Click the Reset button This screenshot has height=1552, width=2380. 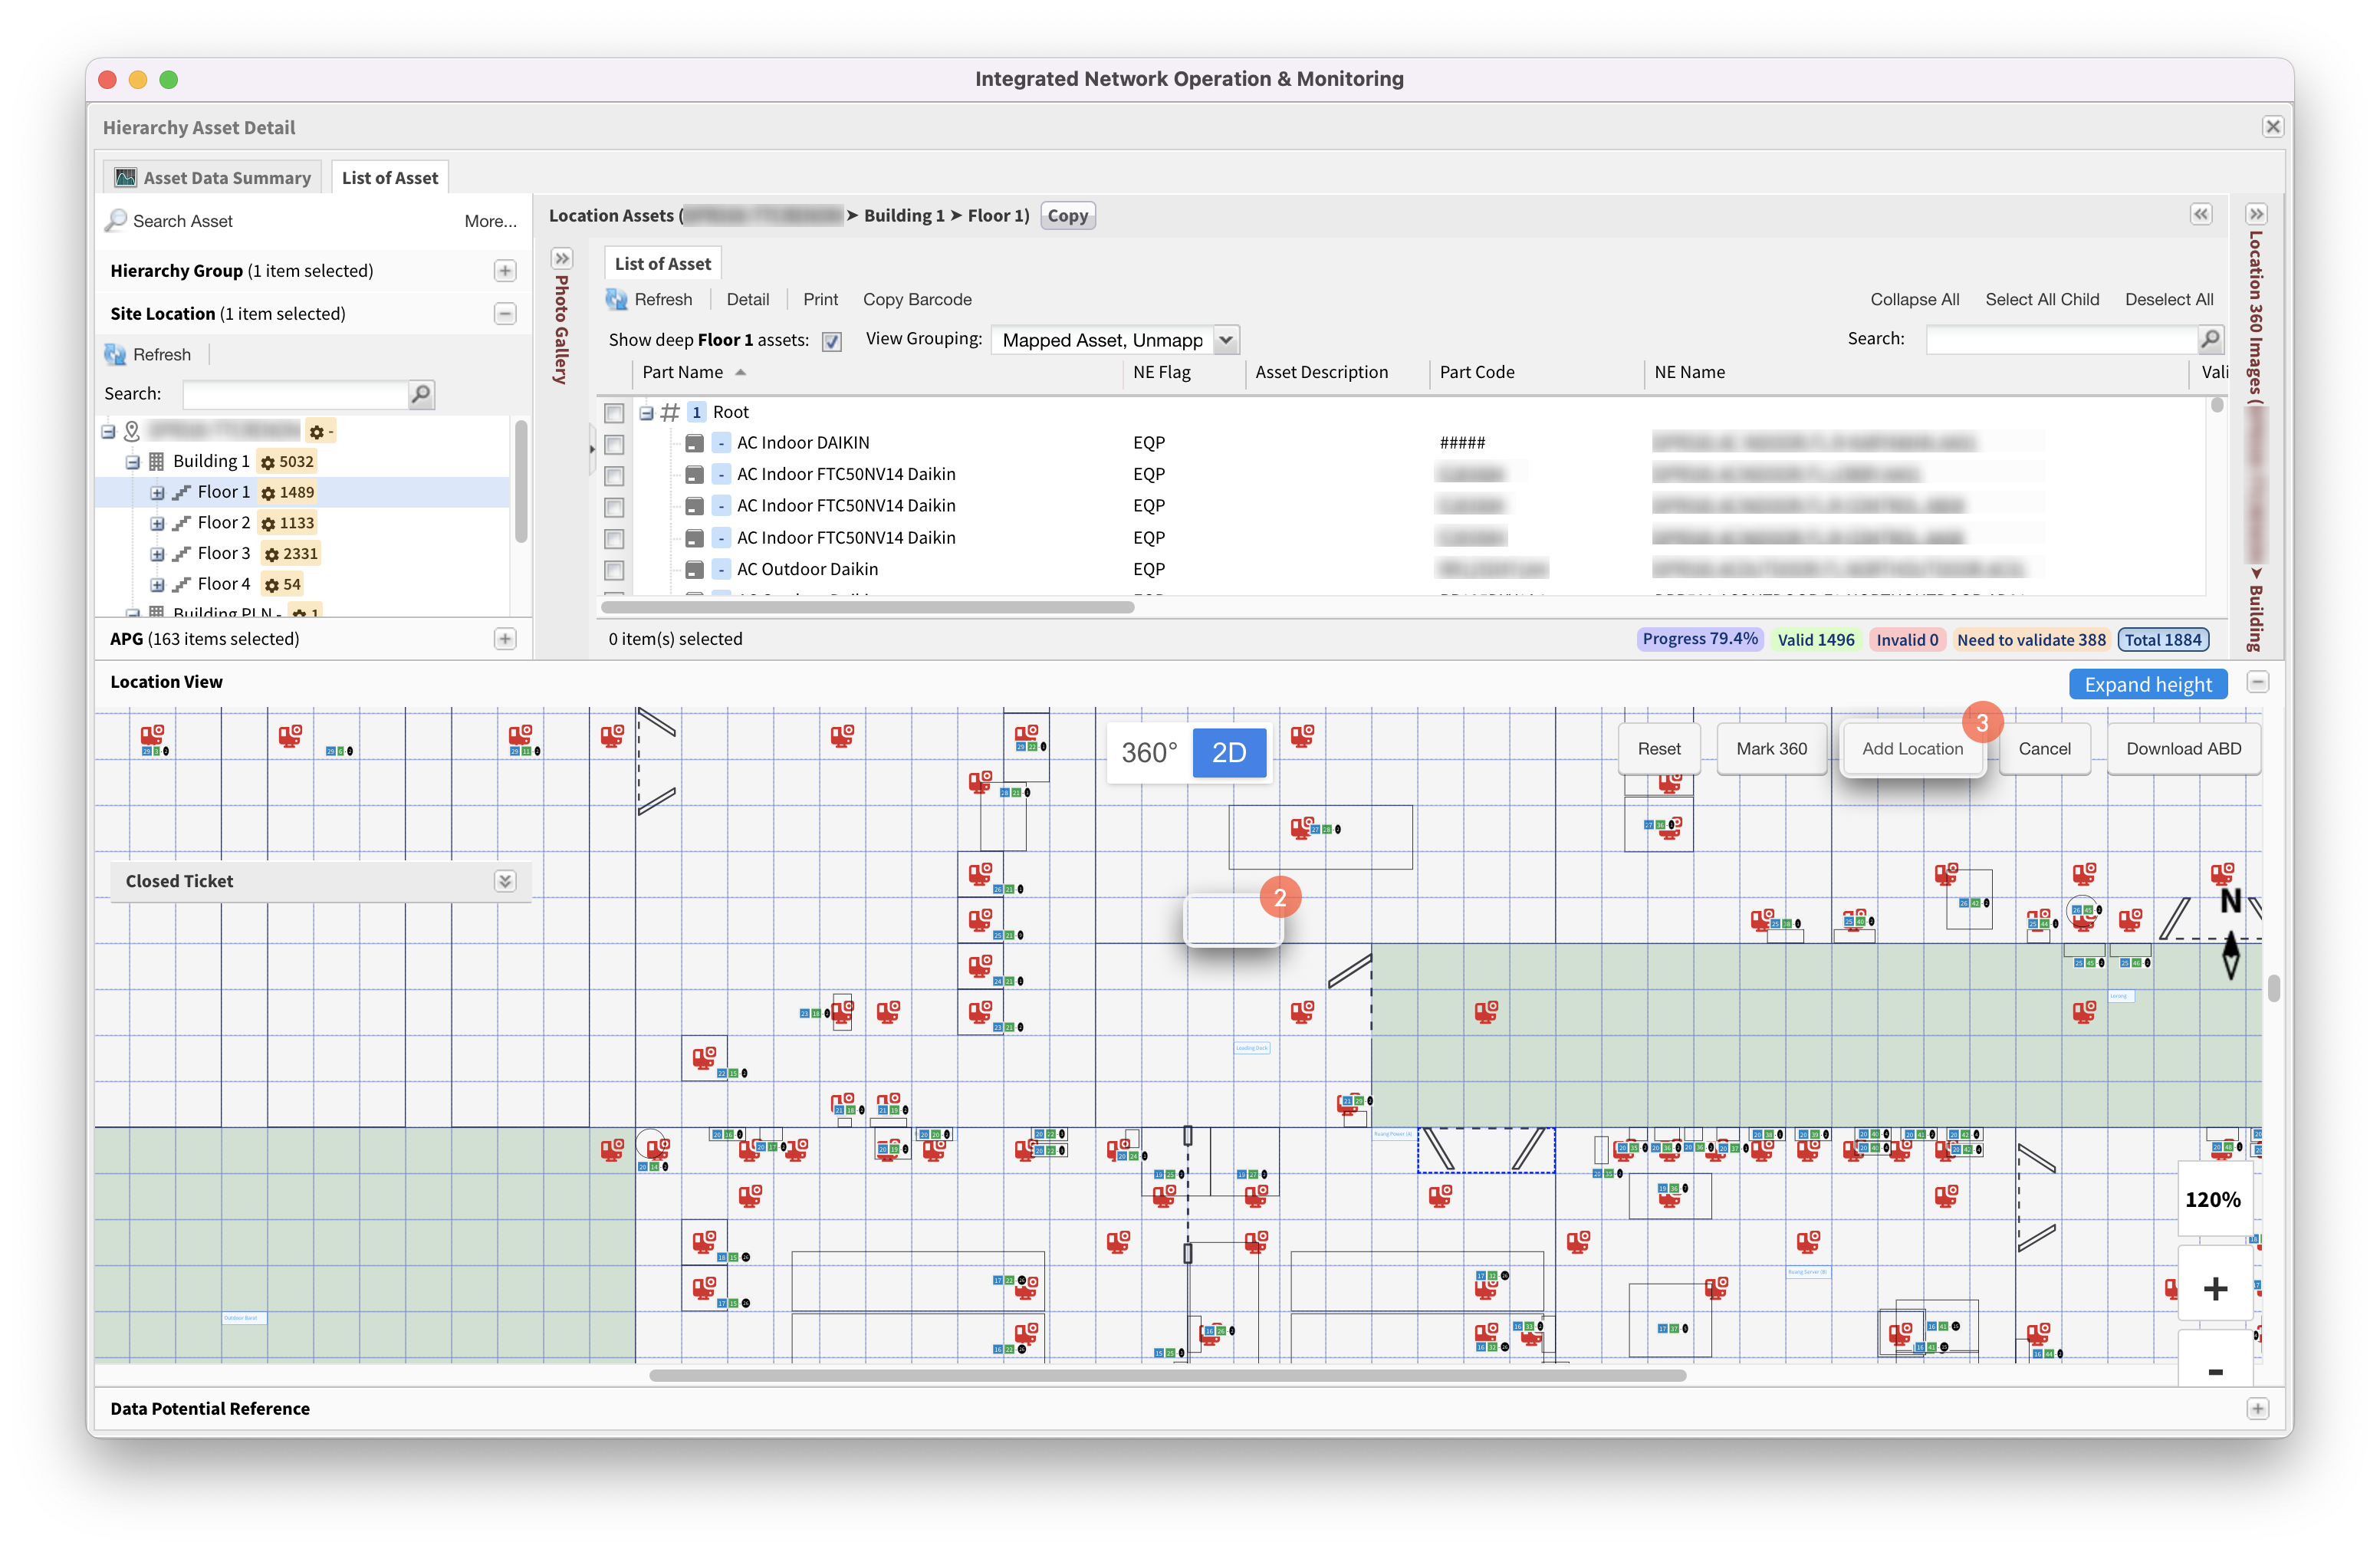pos(1659,748)
